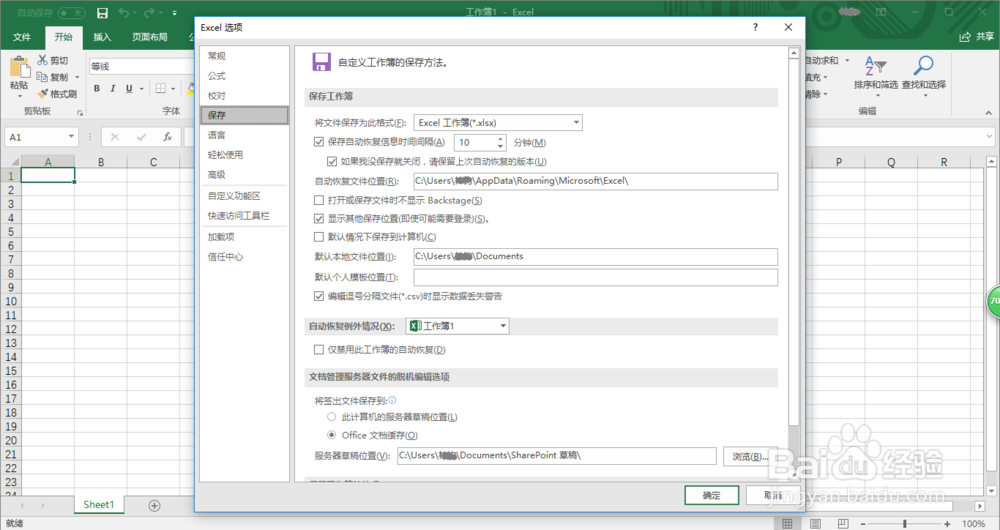Viewport: 1000px width, 530px height.
Task: Click the formula bar cancel X icon
Action: click(115, 137)
